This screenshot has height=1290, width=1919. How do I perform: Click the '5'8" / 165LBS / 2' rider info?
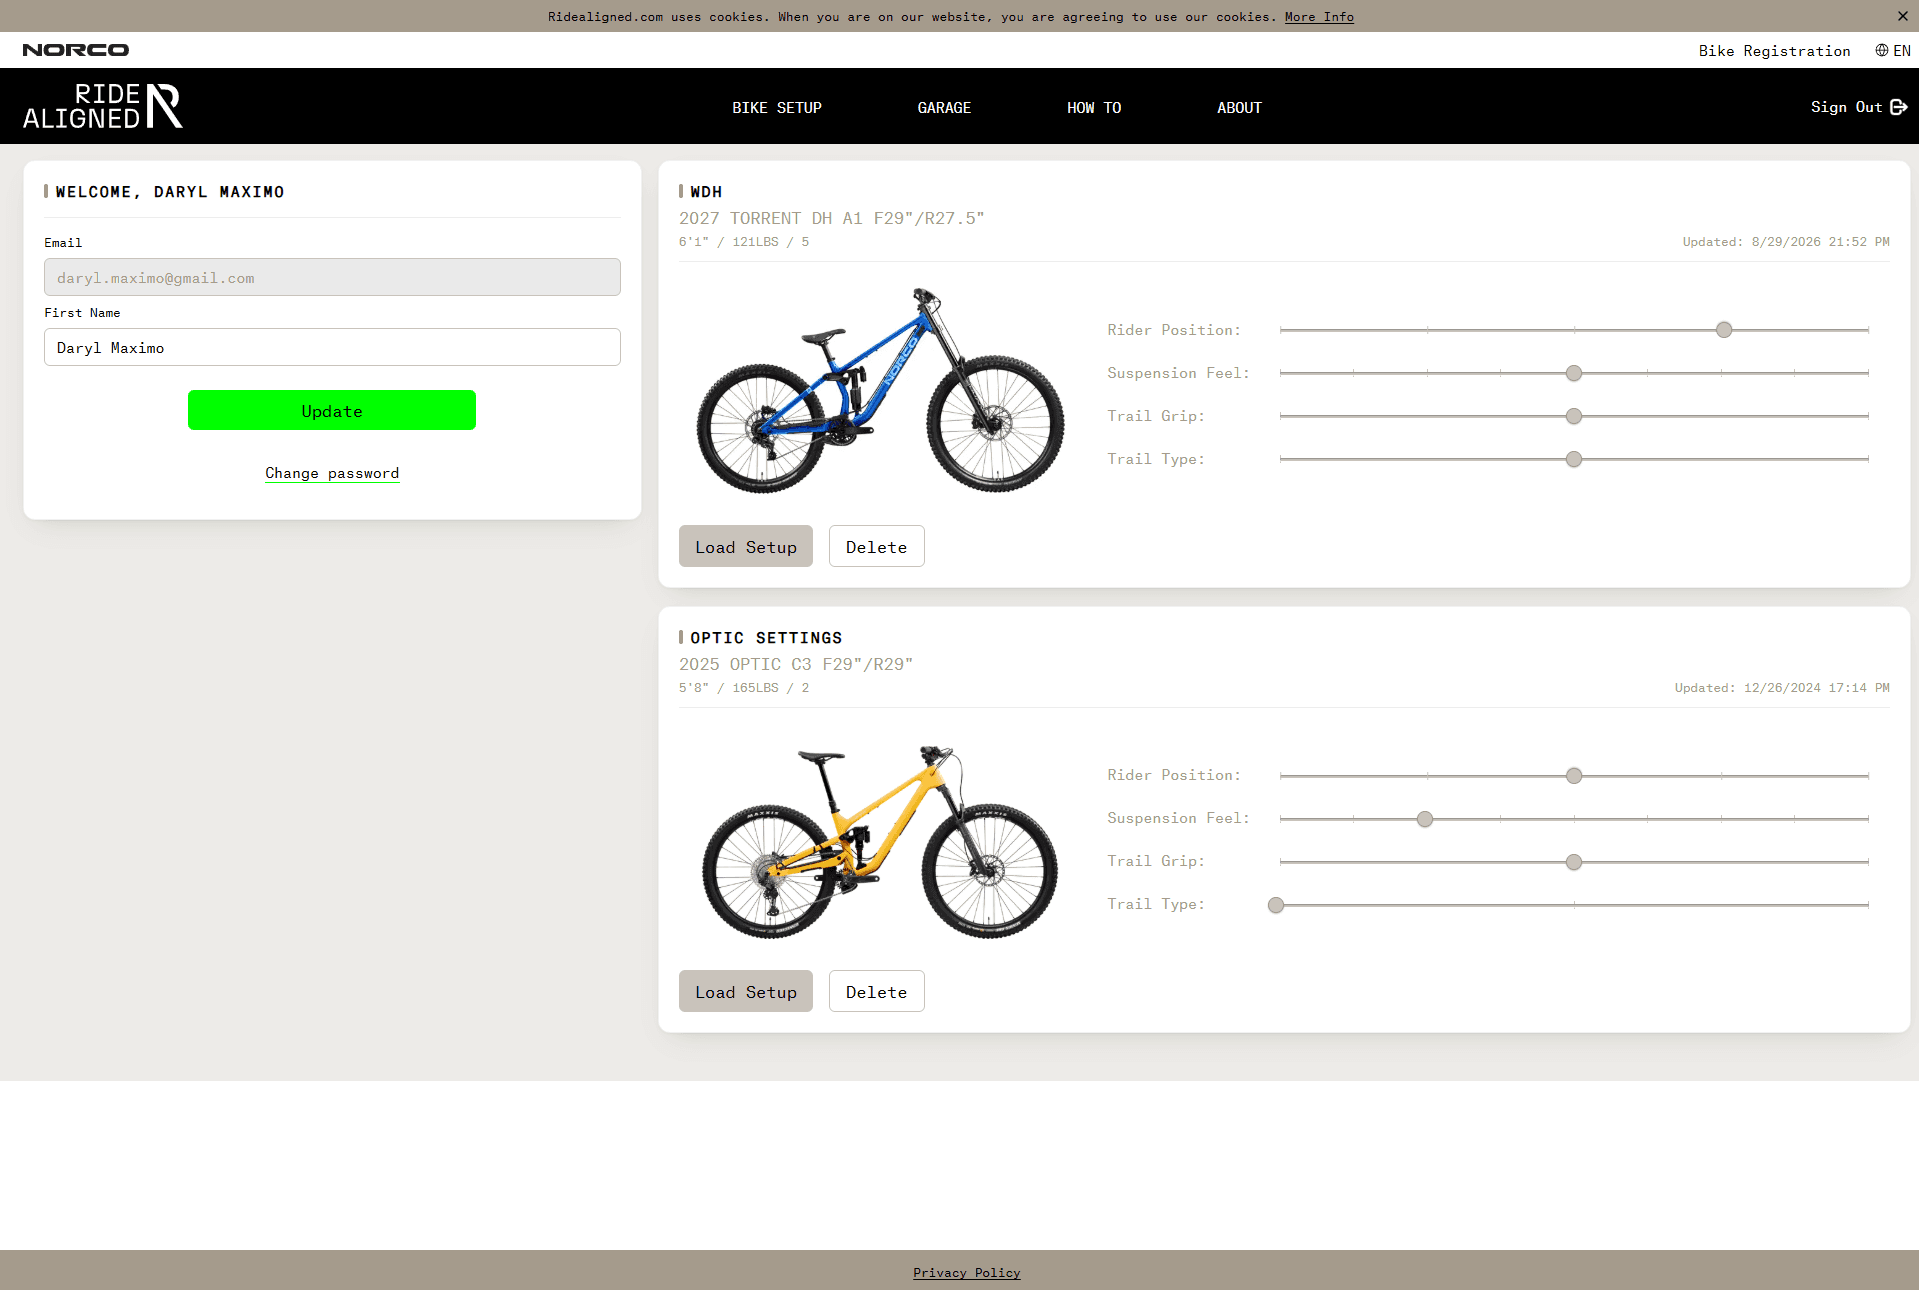coord(744,688)
